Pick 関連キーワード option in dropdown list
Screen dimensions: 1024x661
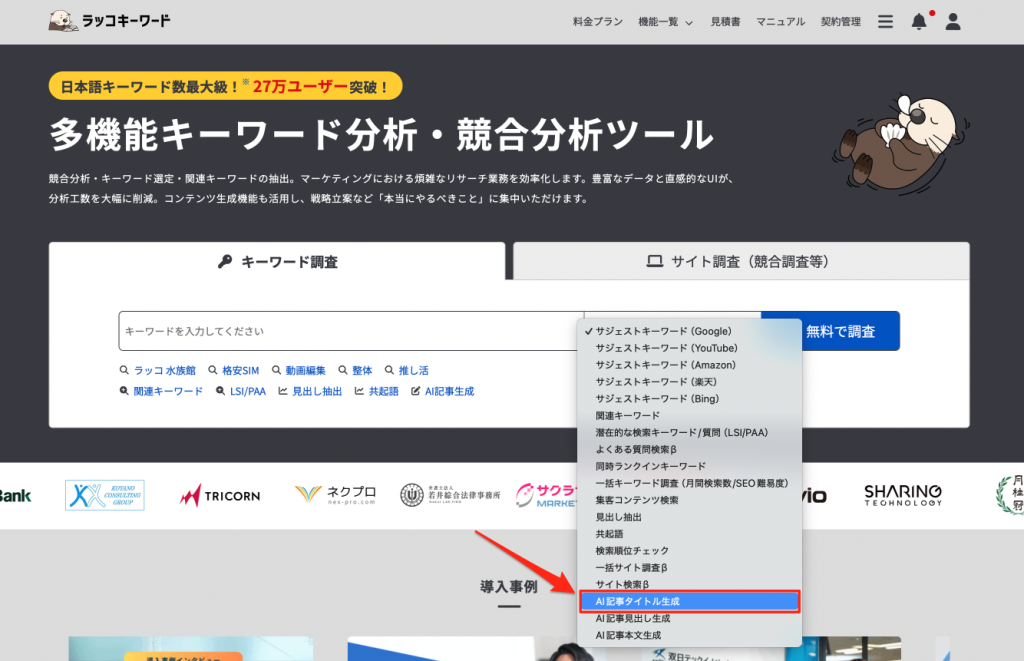(x=627, y=415)
